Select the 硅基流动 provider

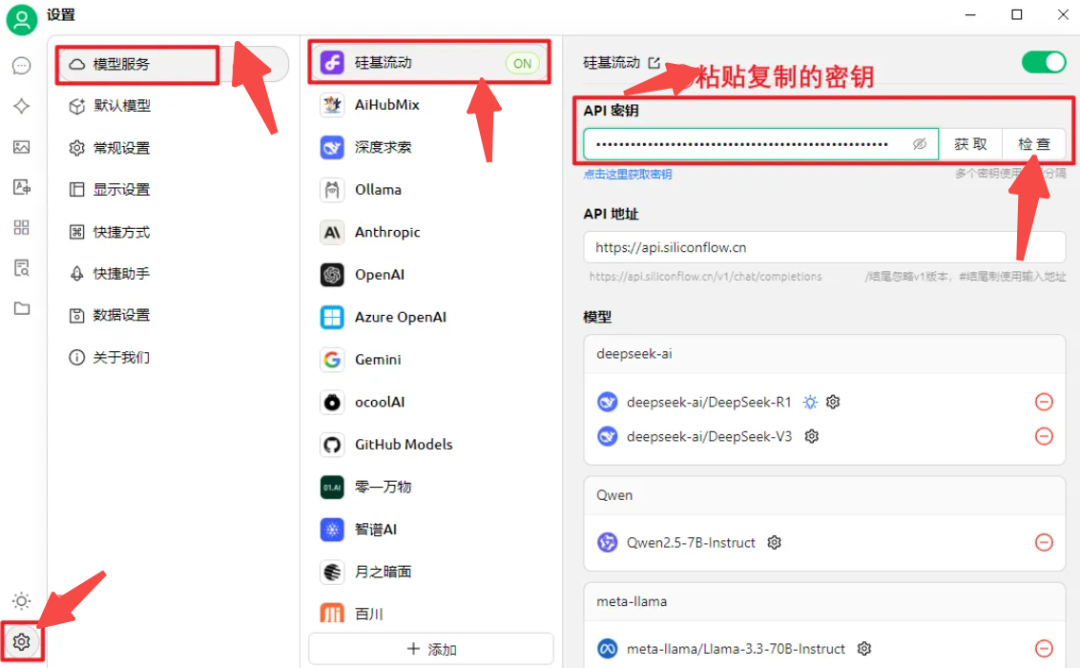[430, 63]
